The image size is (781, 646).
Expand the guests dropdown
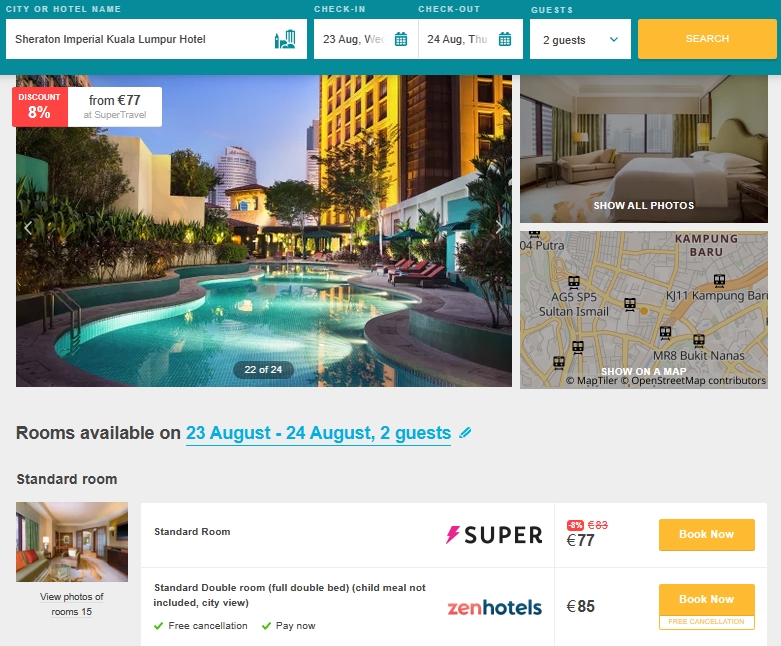coord(580,39)
